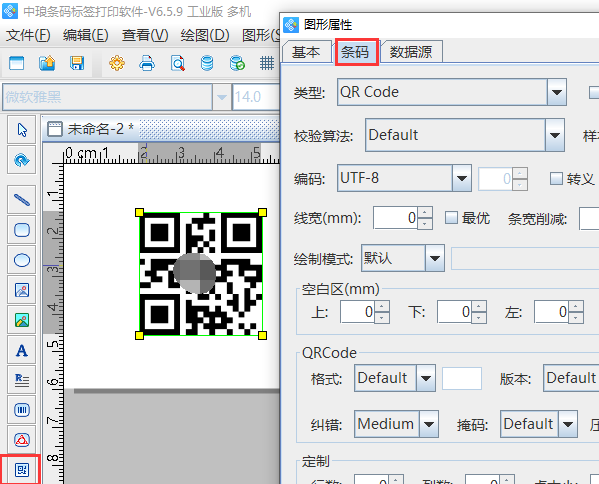Select the barcode drawing tool
The width and height of the screenshot is (599, 484).
coord(22,410)
